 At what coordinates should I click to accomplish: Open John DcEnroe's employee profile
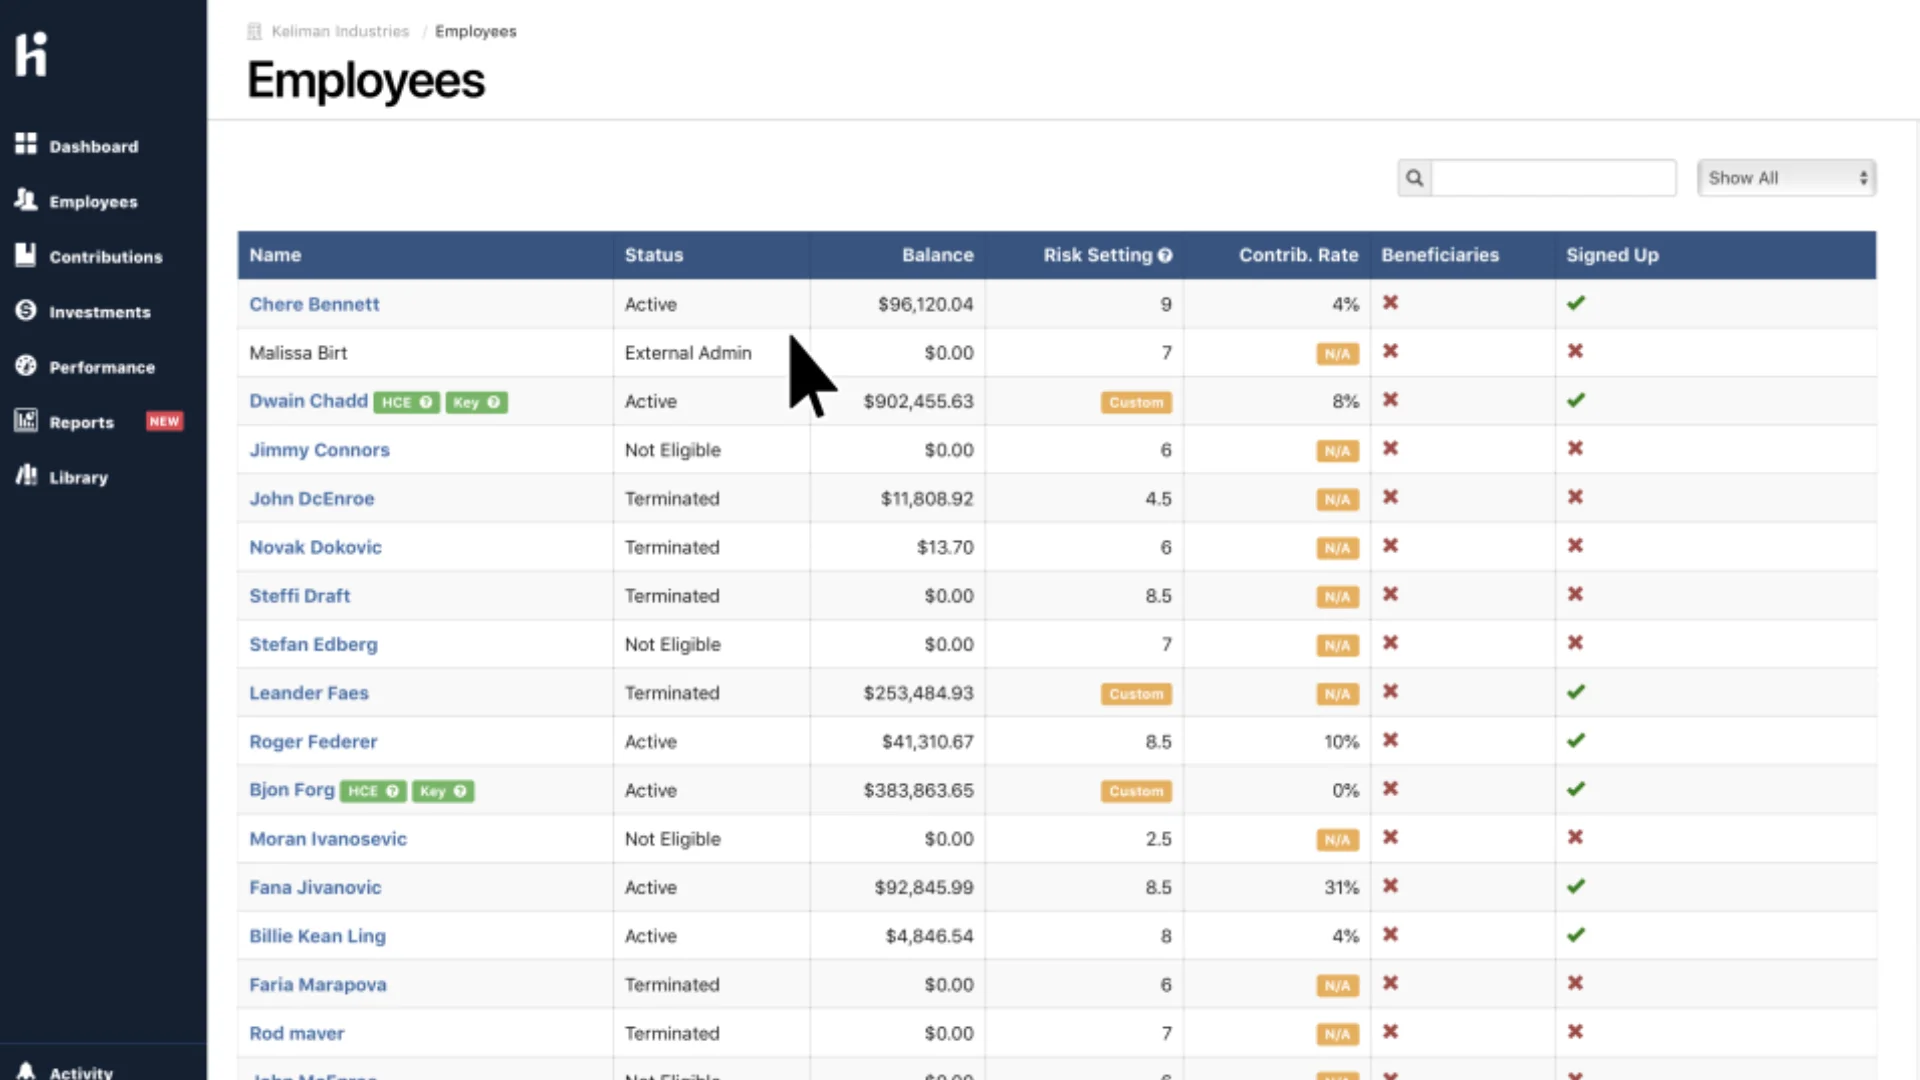pyautogui.click(x=311, y=498)
